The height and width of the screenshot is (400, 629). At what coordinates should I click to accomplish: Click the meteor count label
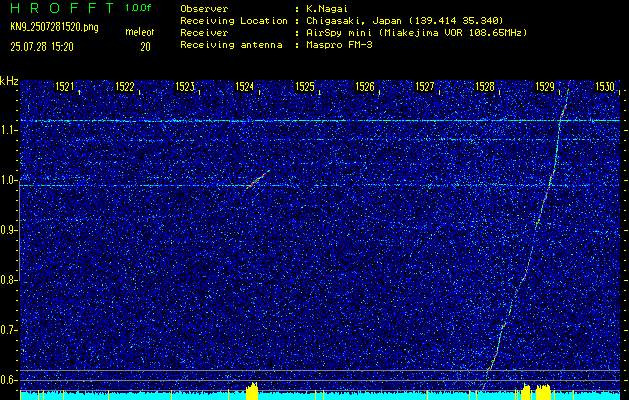tap(140, 32)
